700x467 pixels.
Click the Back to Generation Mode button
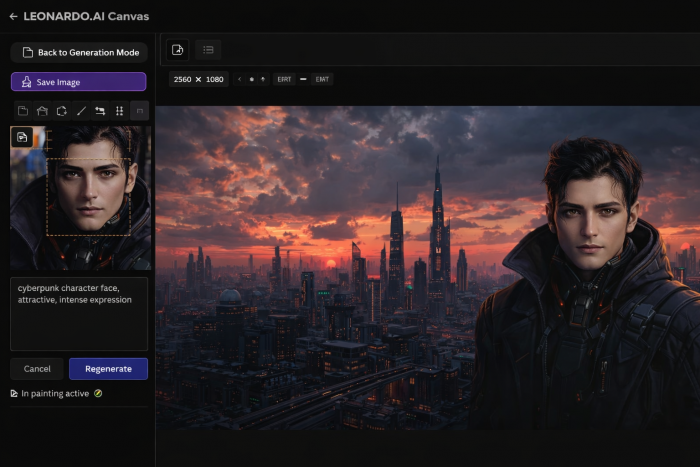(79, 52)
